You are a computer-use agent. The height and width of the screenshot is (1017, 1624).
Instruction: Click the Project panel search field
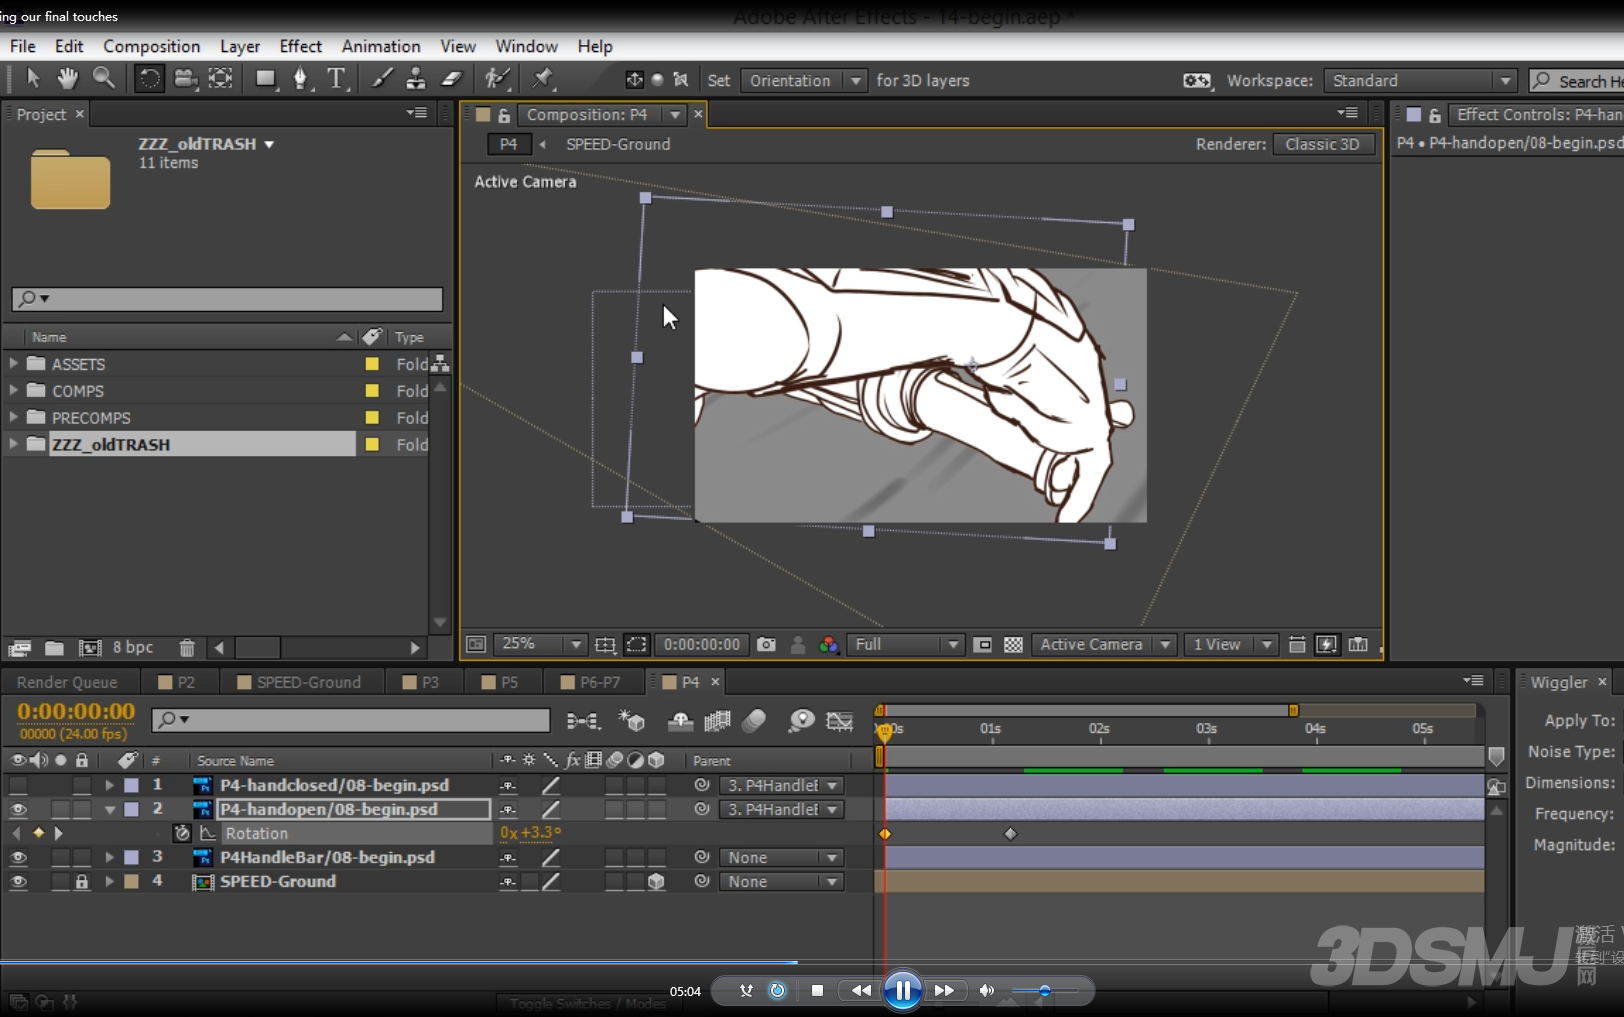click(x=228, y=298)
